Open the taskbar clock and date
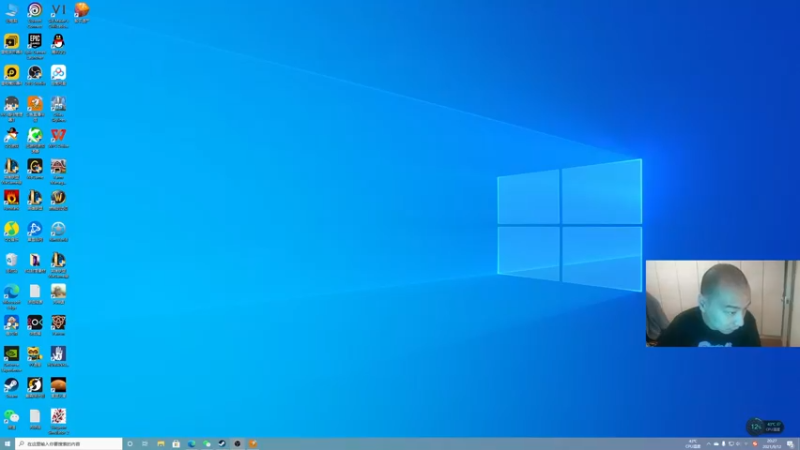 click(771, 444)
